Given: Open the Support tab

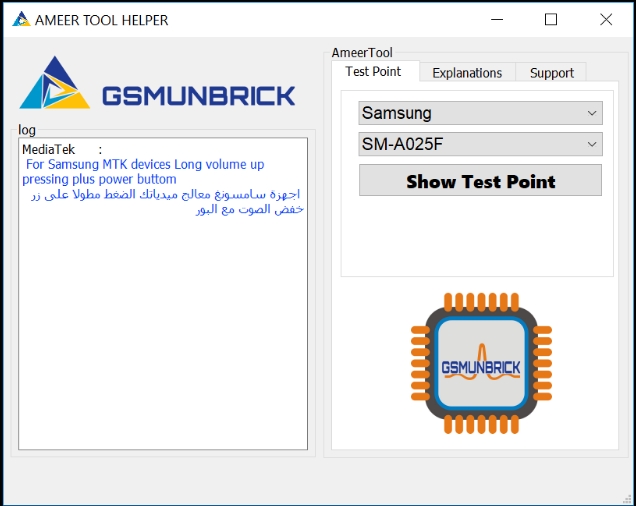Looking at the screenshot, I should (551, 73).
